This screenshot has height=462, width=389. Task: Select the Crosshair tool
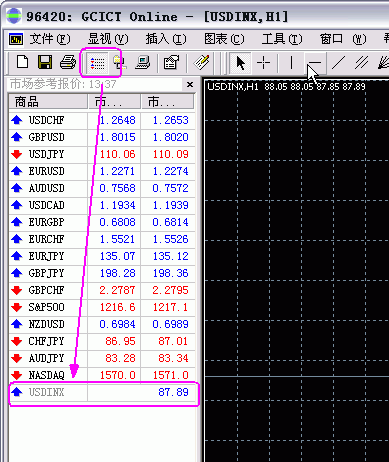pyautogui.click(x=263, y=63)
